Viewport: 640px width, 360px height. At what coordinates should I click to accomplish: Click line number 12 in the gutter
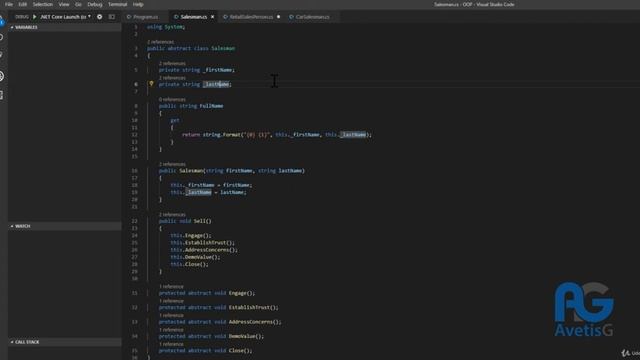135,134
